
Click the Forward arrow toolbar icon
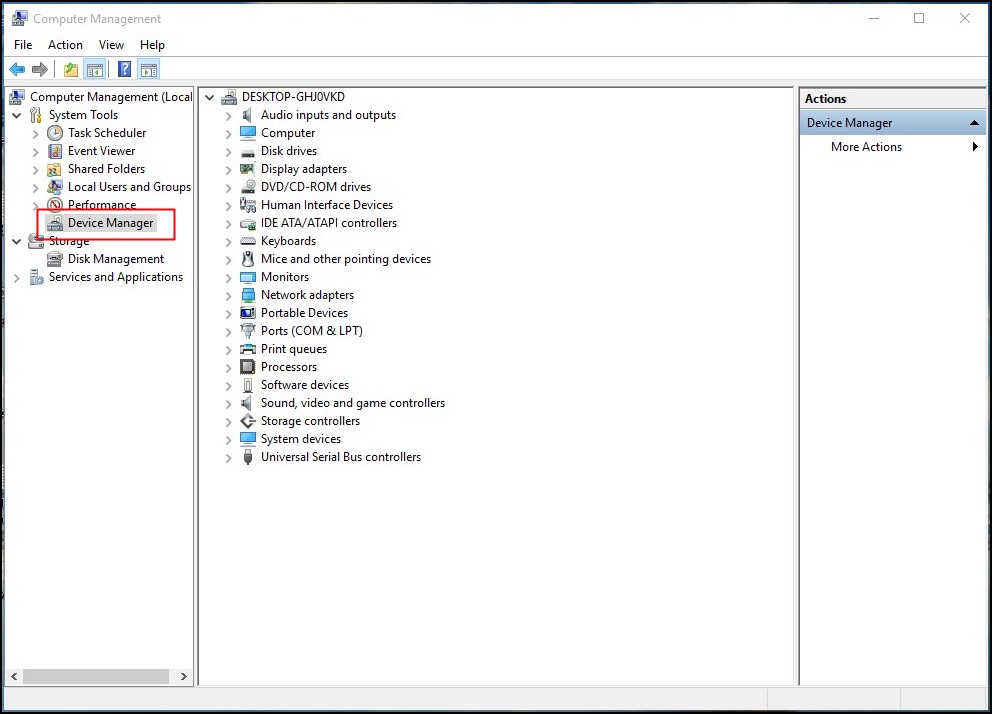tap(40, 70)
